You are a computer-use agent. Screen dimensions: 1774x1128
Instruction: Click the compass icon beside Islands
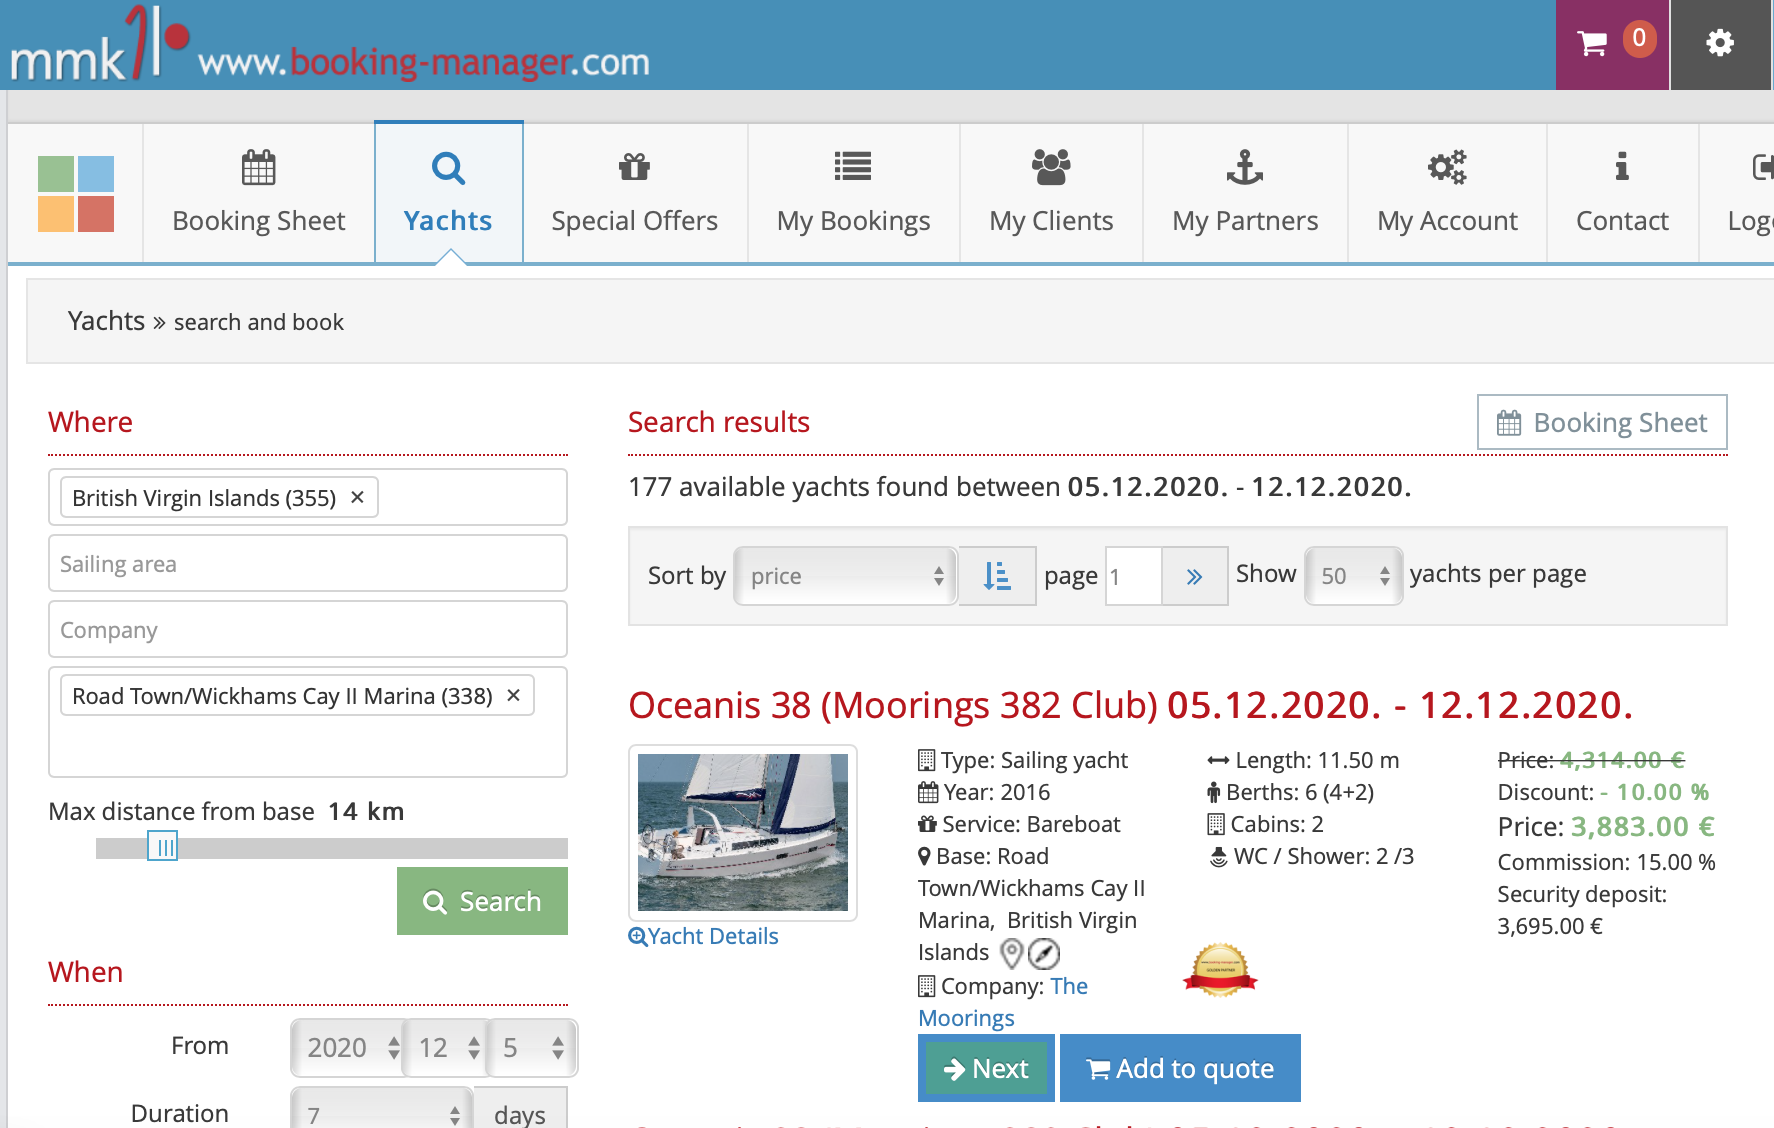point(1044,954)
